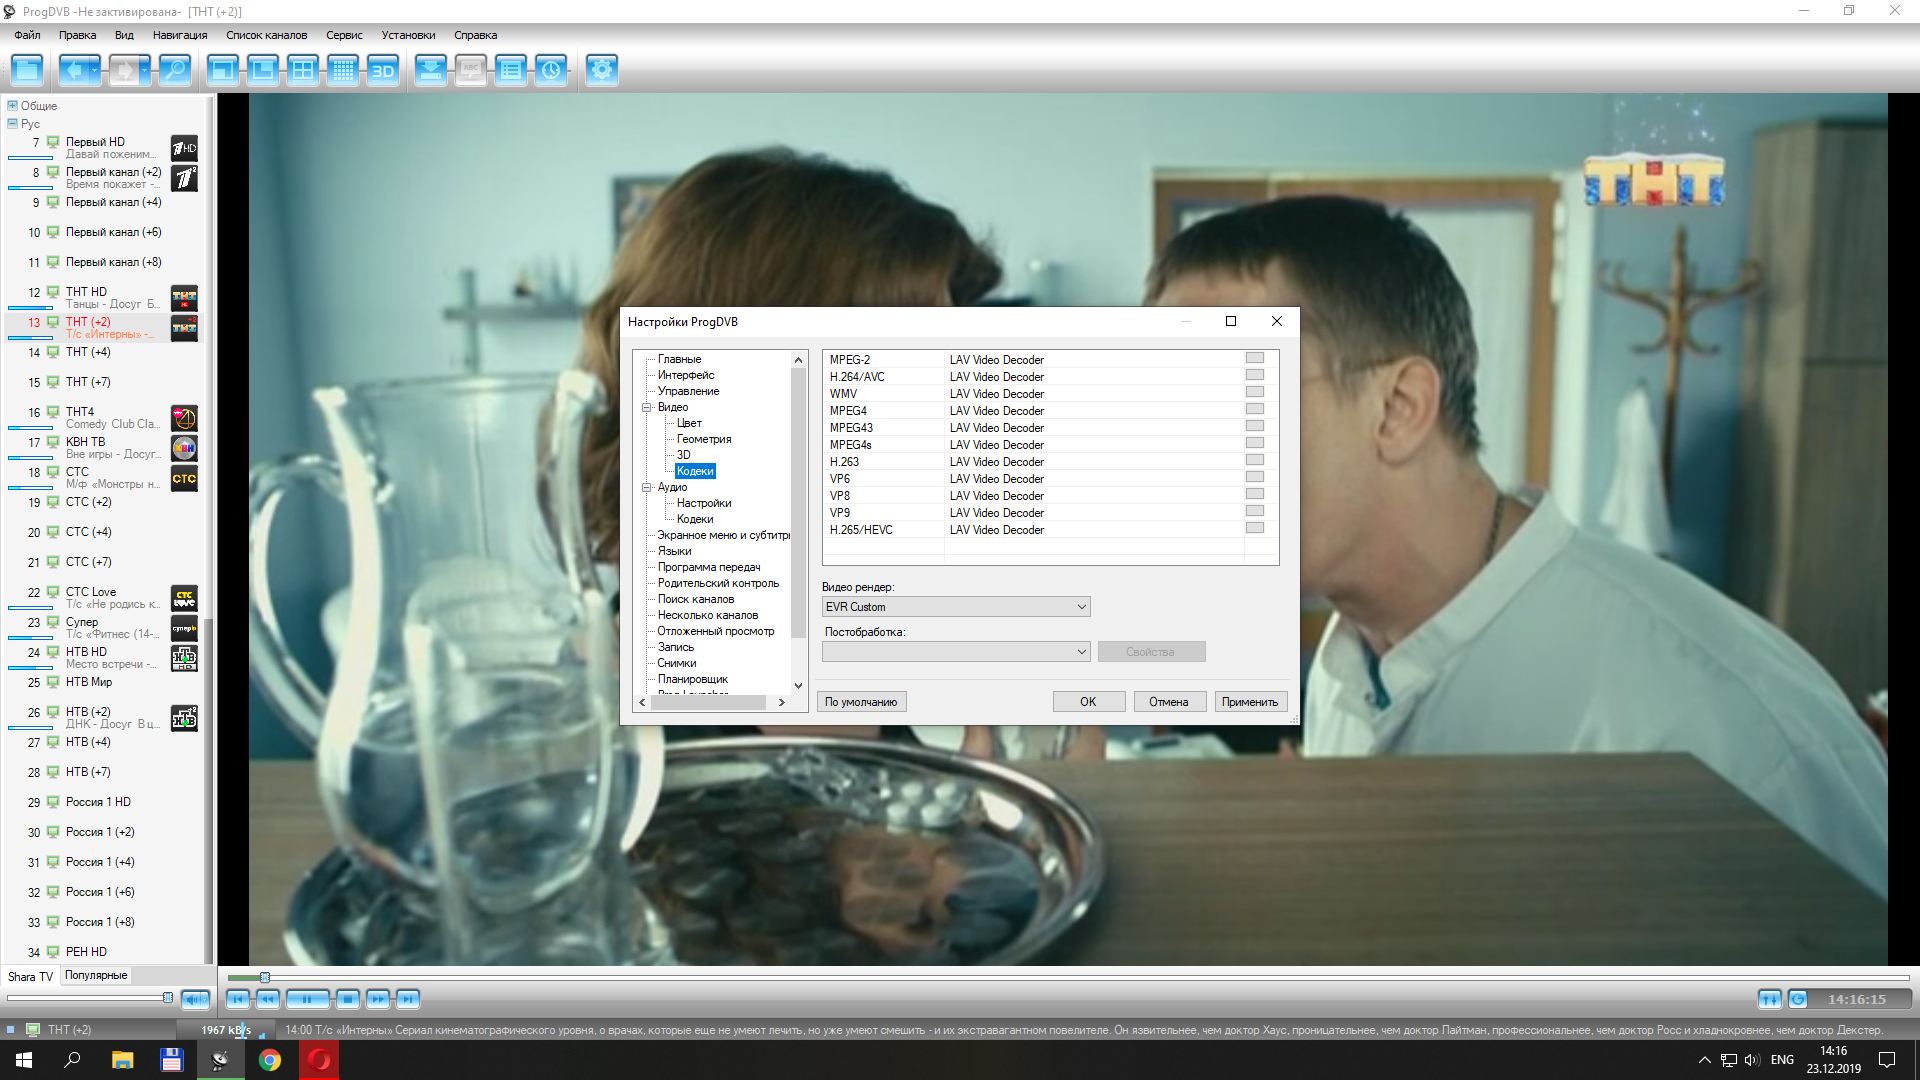Click the settings gear toolbar icon
Viewport: 1920px width, 1080px height.
coord(601,70)
